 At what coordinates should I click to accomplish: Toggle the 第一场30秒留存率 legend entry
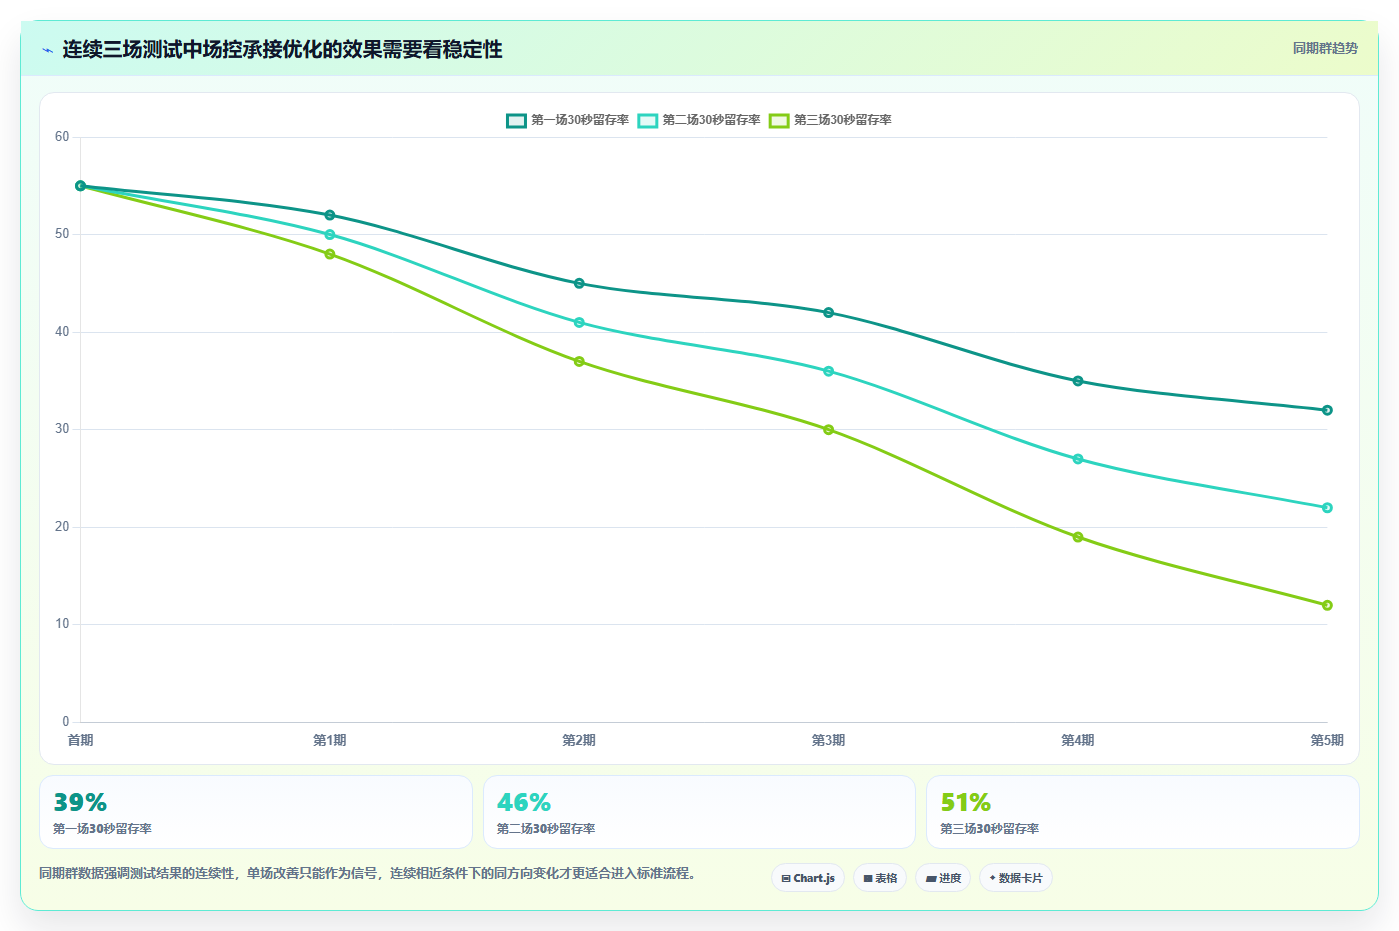[568, 120]
